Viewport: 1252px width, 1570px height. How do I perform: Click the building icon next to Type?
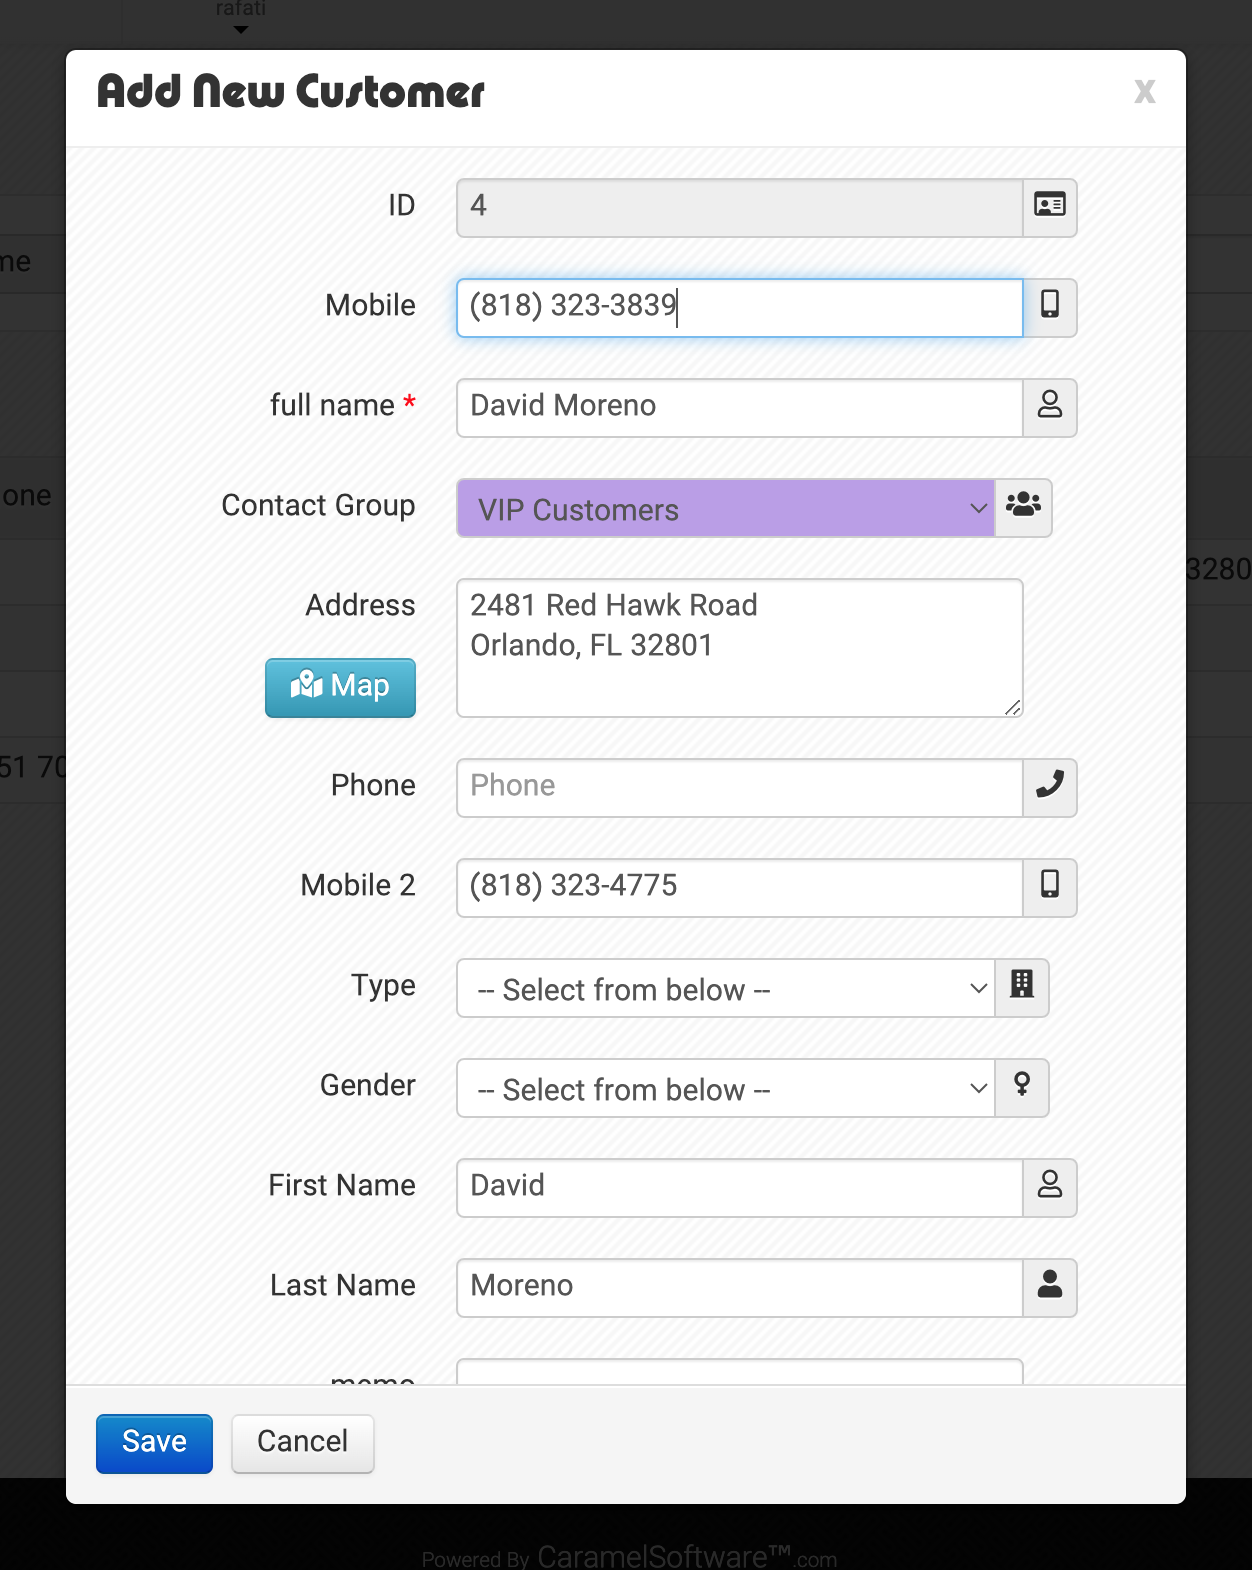pos(1021,986)
